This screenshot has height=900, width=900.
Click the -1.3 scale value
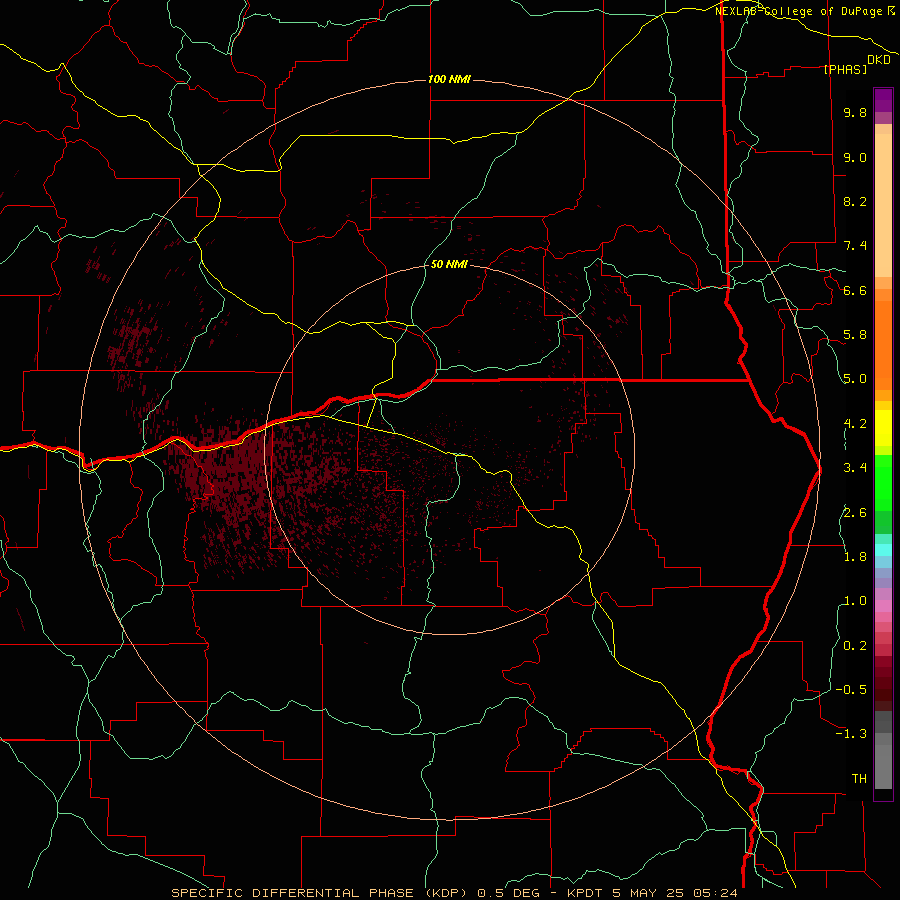[x=851, y=734]
